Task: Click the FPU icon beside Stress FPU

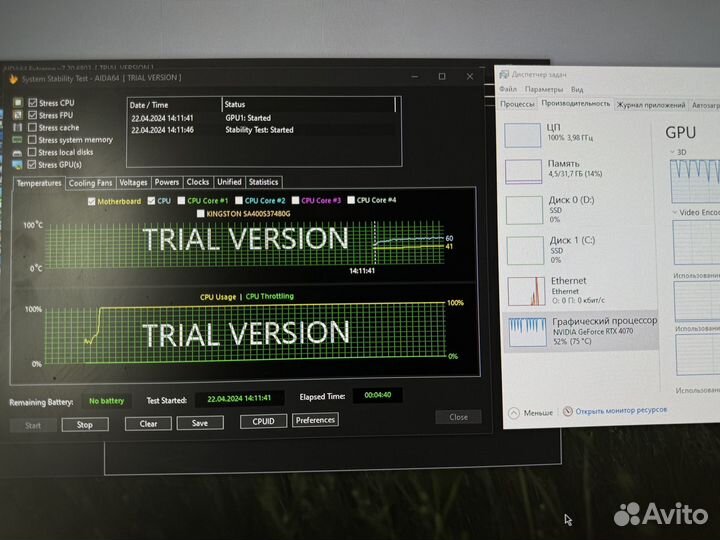Action: click(17, 115)
